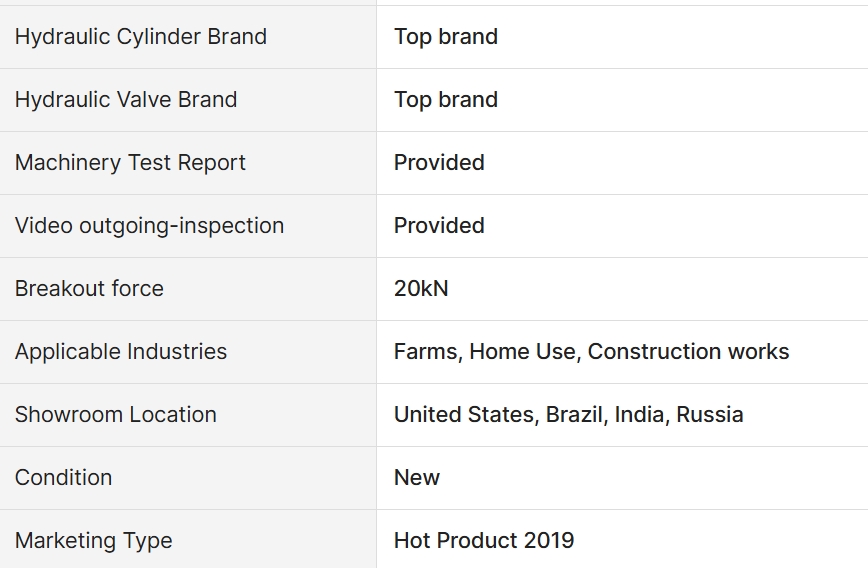The image size is (868, 568).
Task: Click the Video outgoing-inspection label
Action: 149,226
